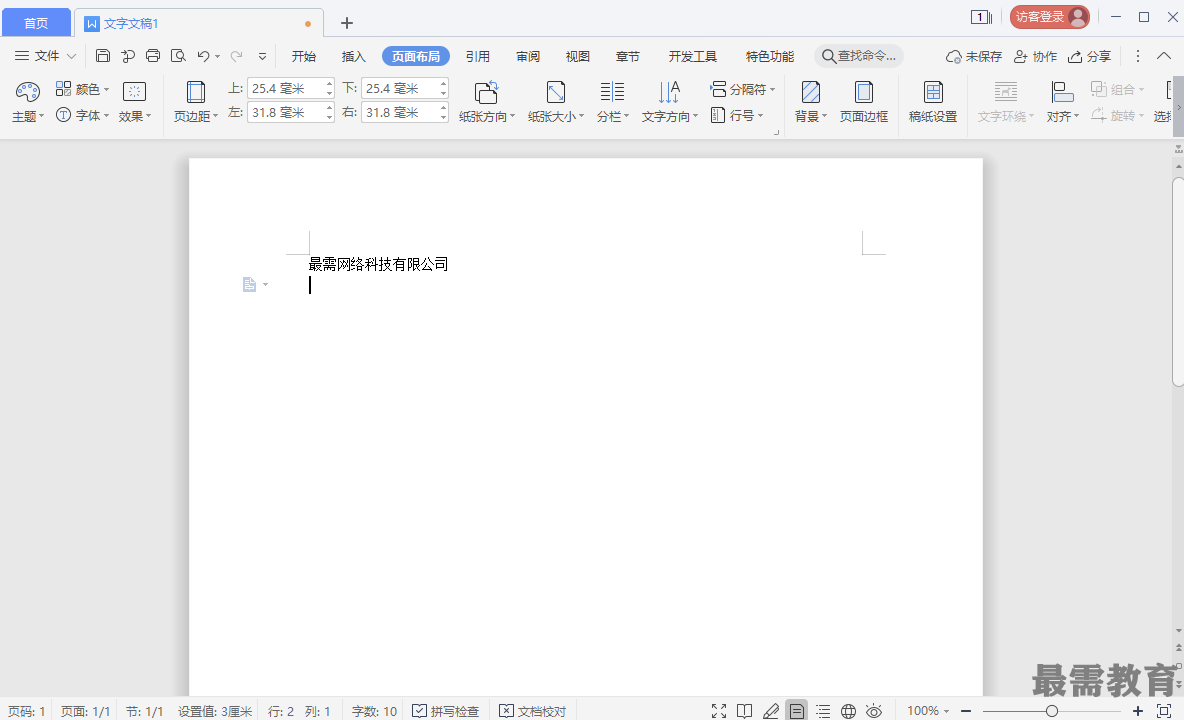Increase the top margin with up stepper
This screenshot has width=1184, height=720.
point(330,84)
